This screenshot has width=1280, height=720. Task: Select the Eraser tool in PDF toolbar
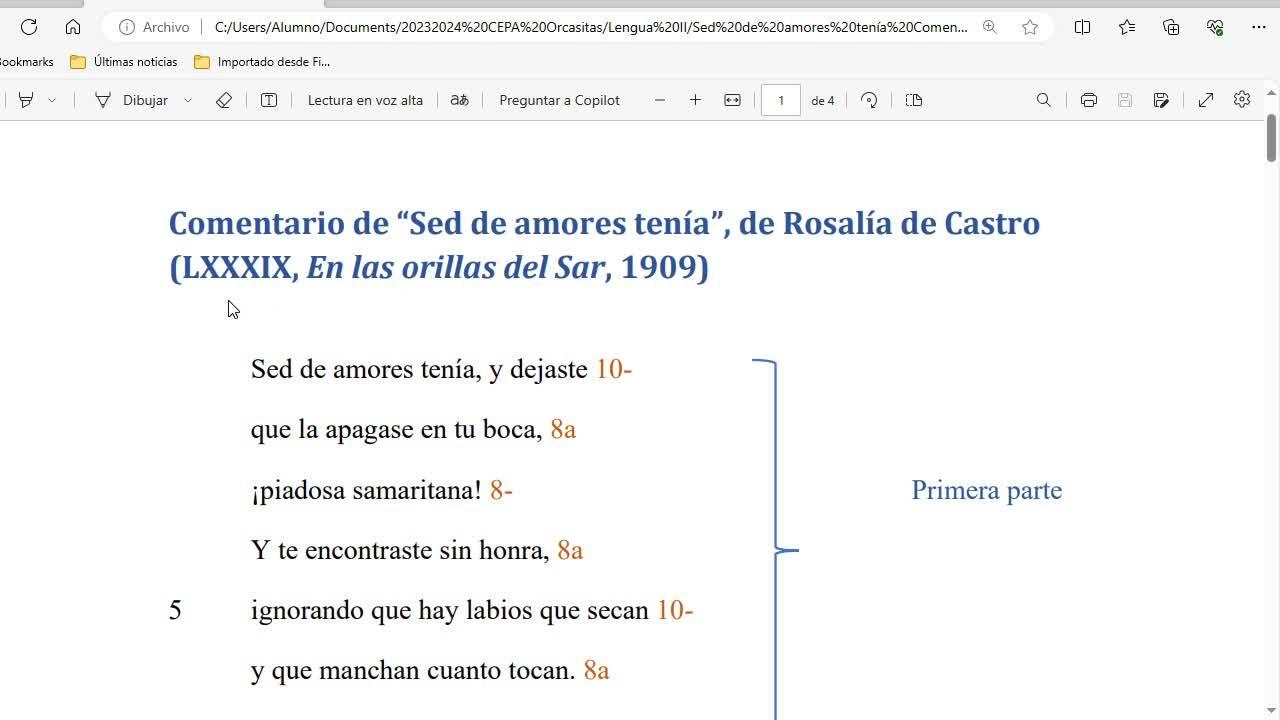224,100
